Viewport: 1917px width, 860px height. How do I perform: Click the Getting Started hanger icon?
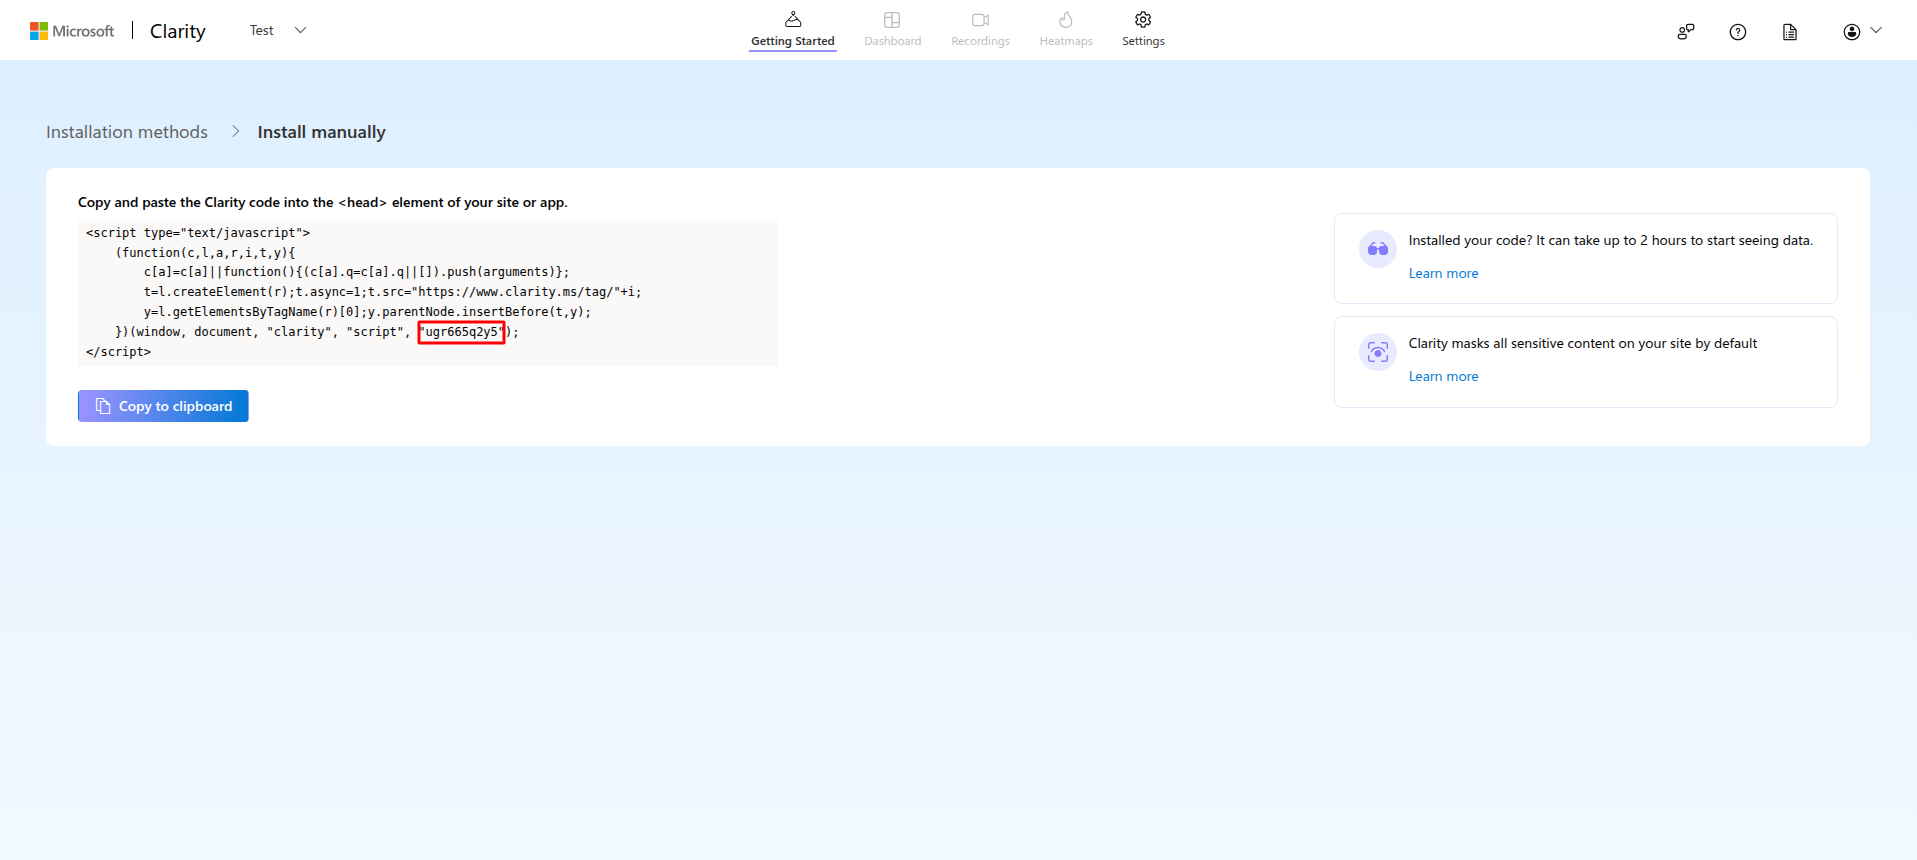793,19
